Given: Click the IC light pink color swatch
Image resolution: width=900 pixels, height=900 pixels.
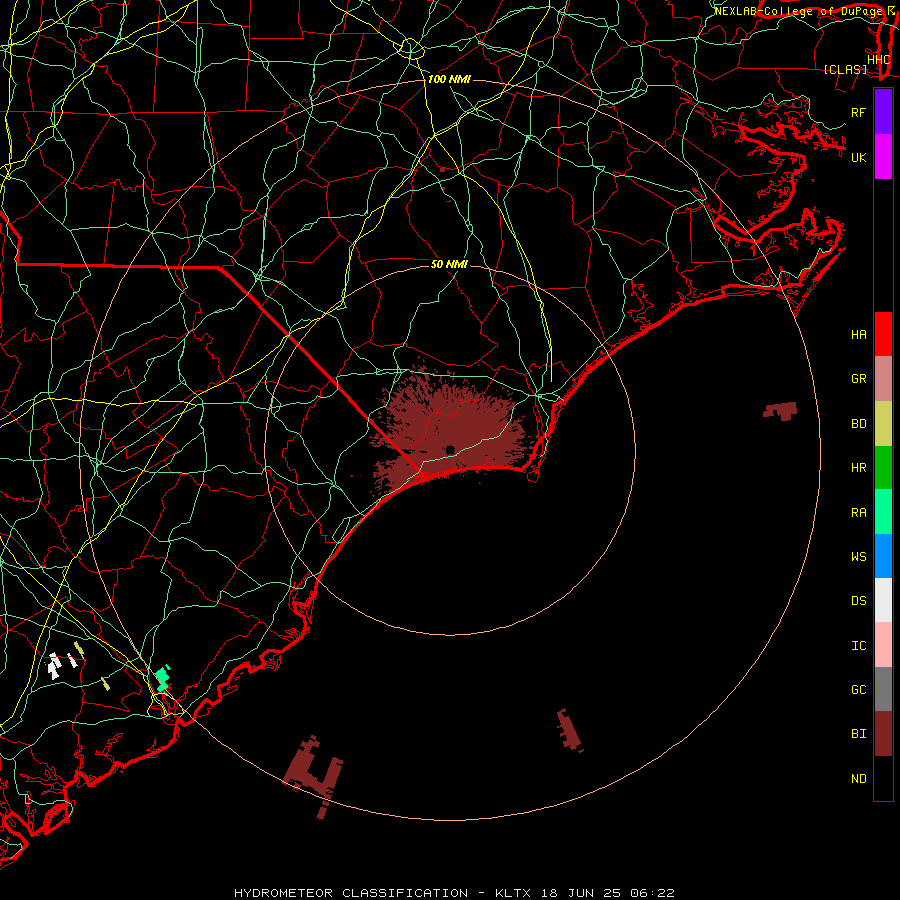Looking at the screenshot, I should pos(883,645).
